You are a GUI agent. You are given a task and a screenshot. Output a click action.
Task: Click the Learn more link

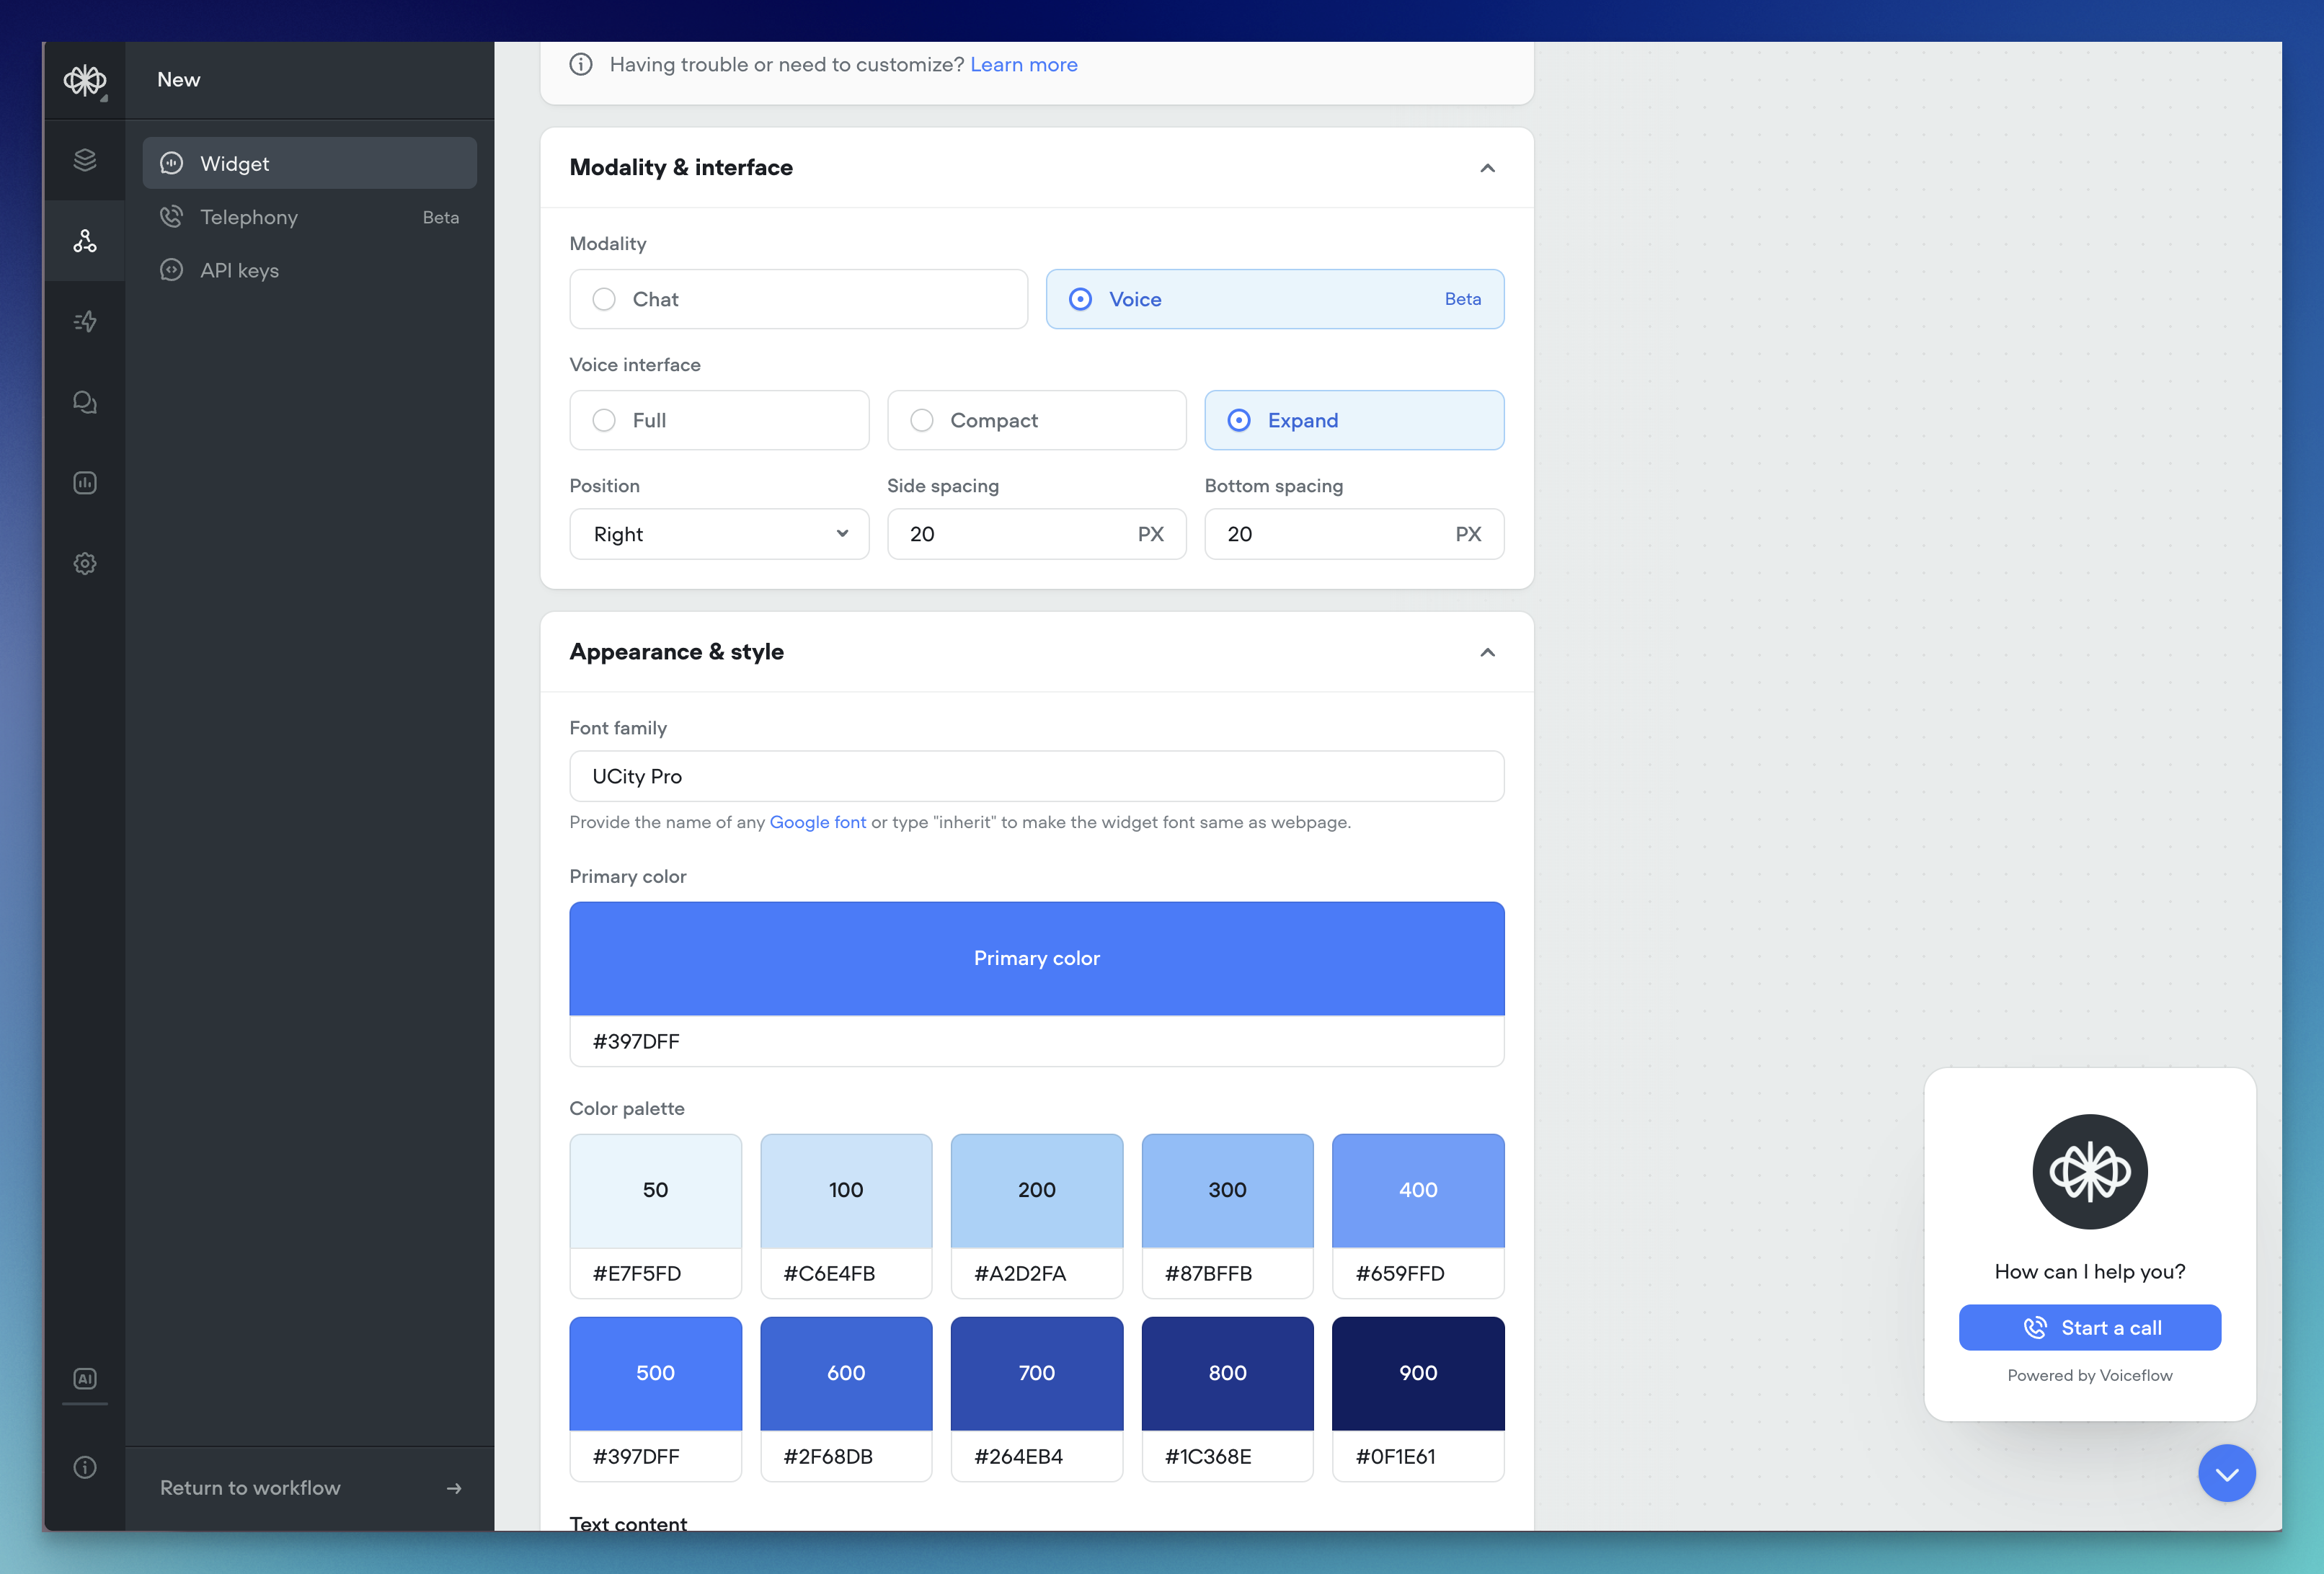click(1023, 64)
